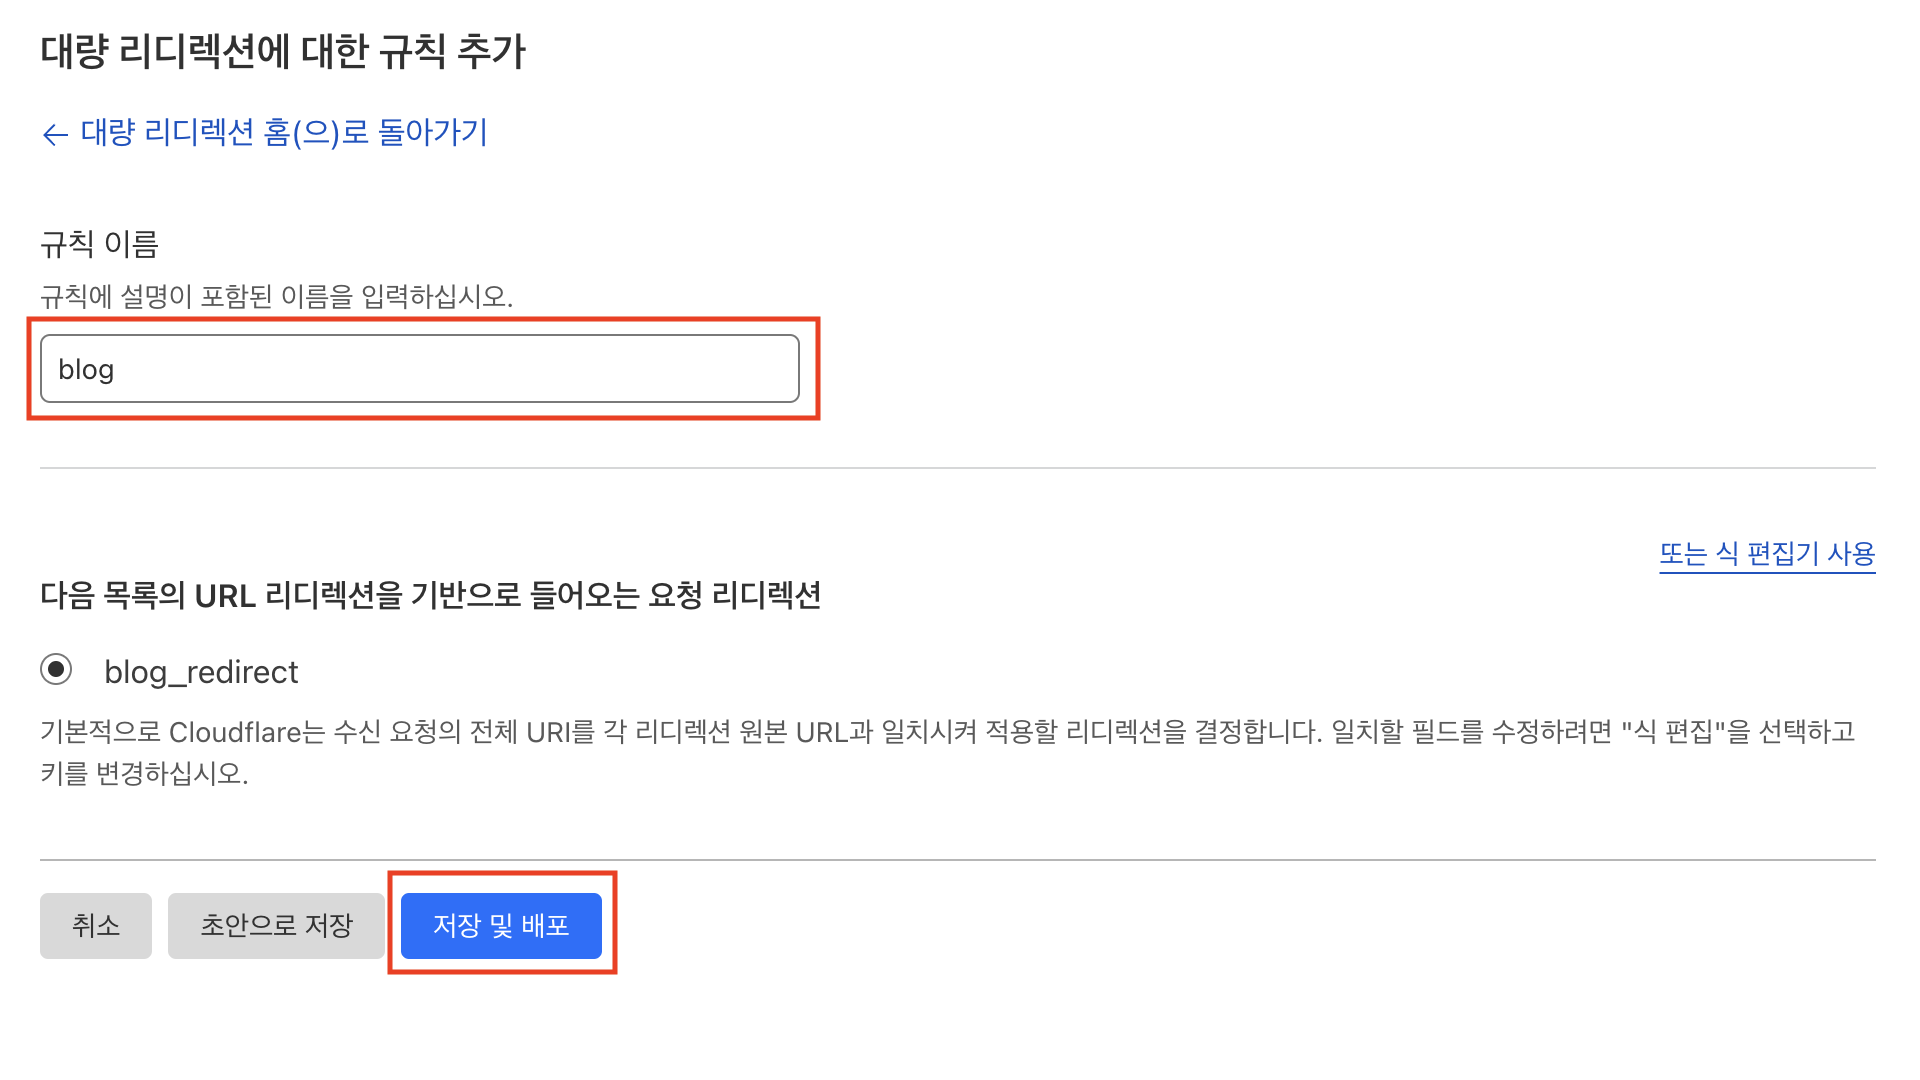Go back to 대량 리디렉션 홈 link

[283, 132]
